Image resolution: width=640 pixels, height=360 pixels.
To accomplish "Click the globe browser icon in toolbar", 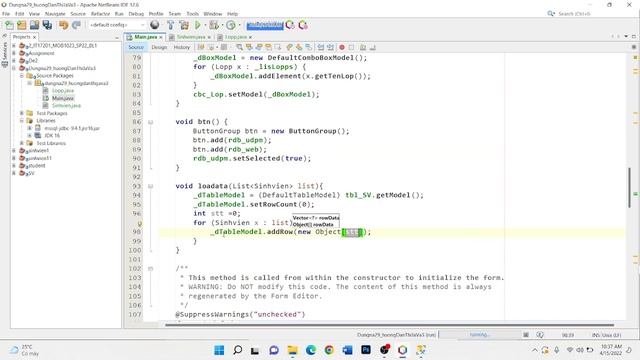I will tap(155, 25).
